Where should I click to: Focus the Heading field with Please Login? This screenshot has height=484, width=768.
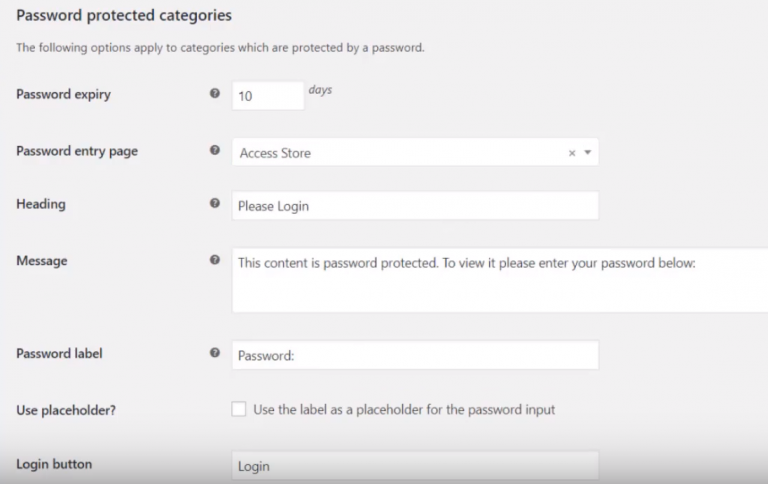(414, 206)
